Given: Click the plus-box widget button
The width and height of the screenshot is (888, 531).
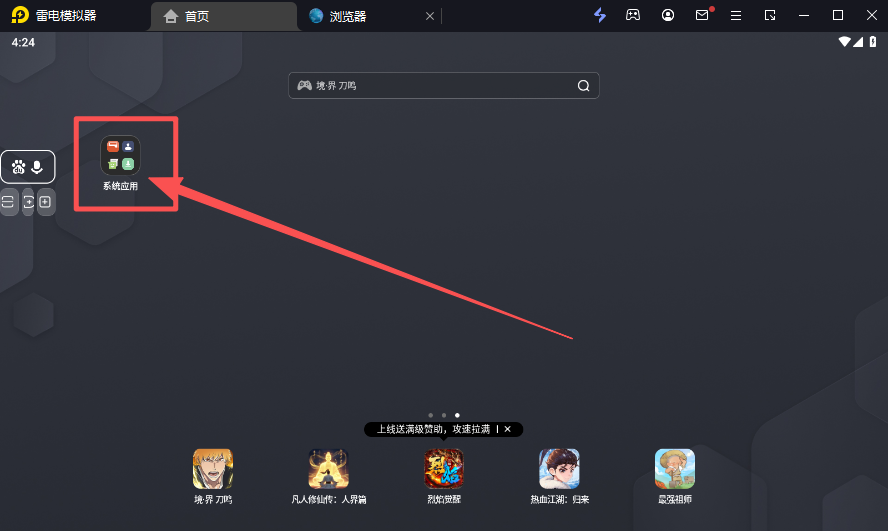Looking at the screenshot, I should point(46,202).
